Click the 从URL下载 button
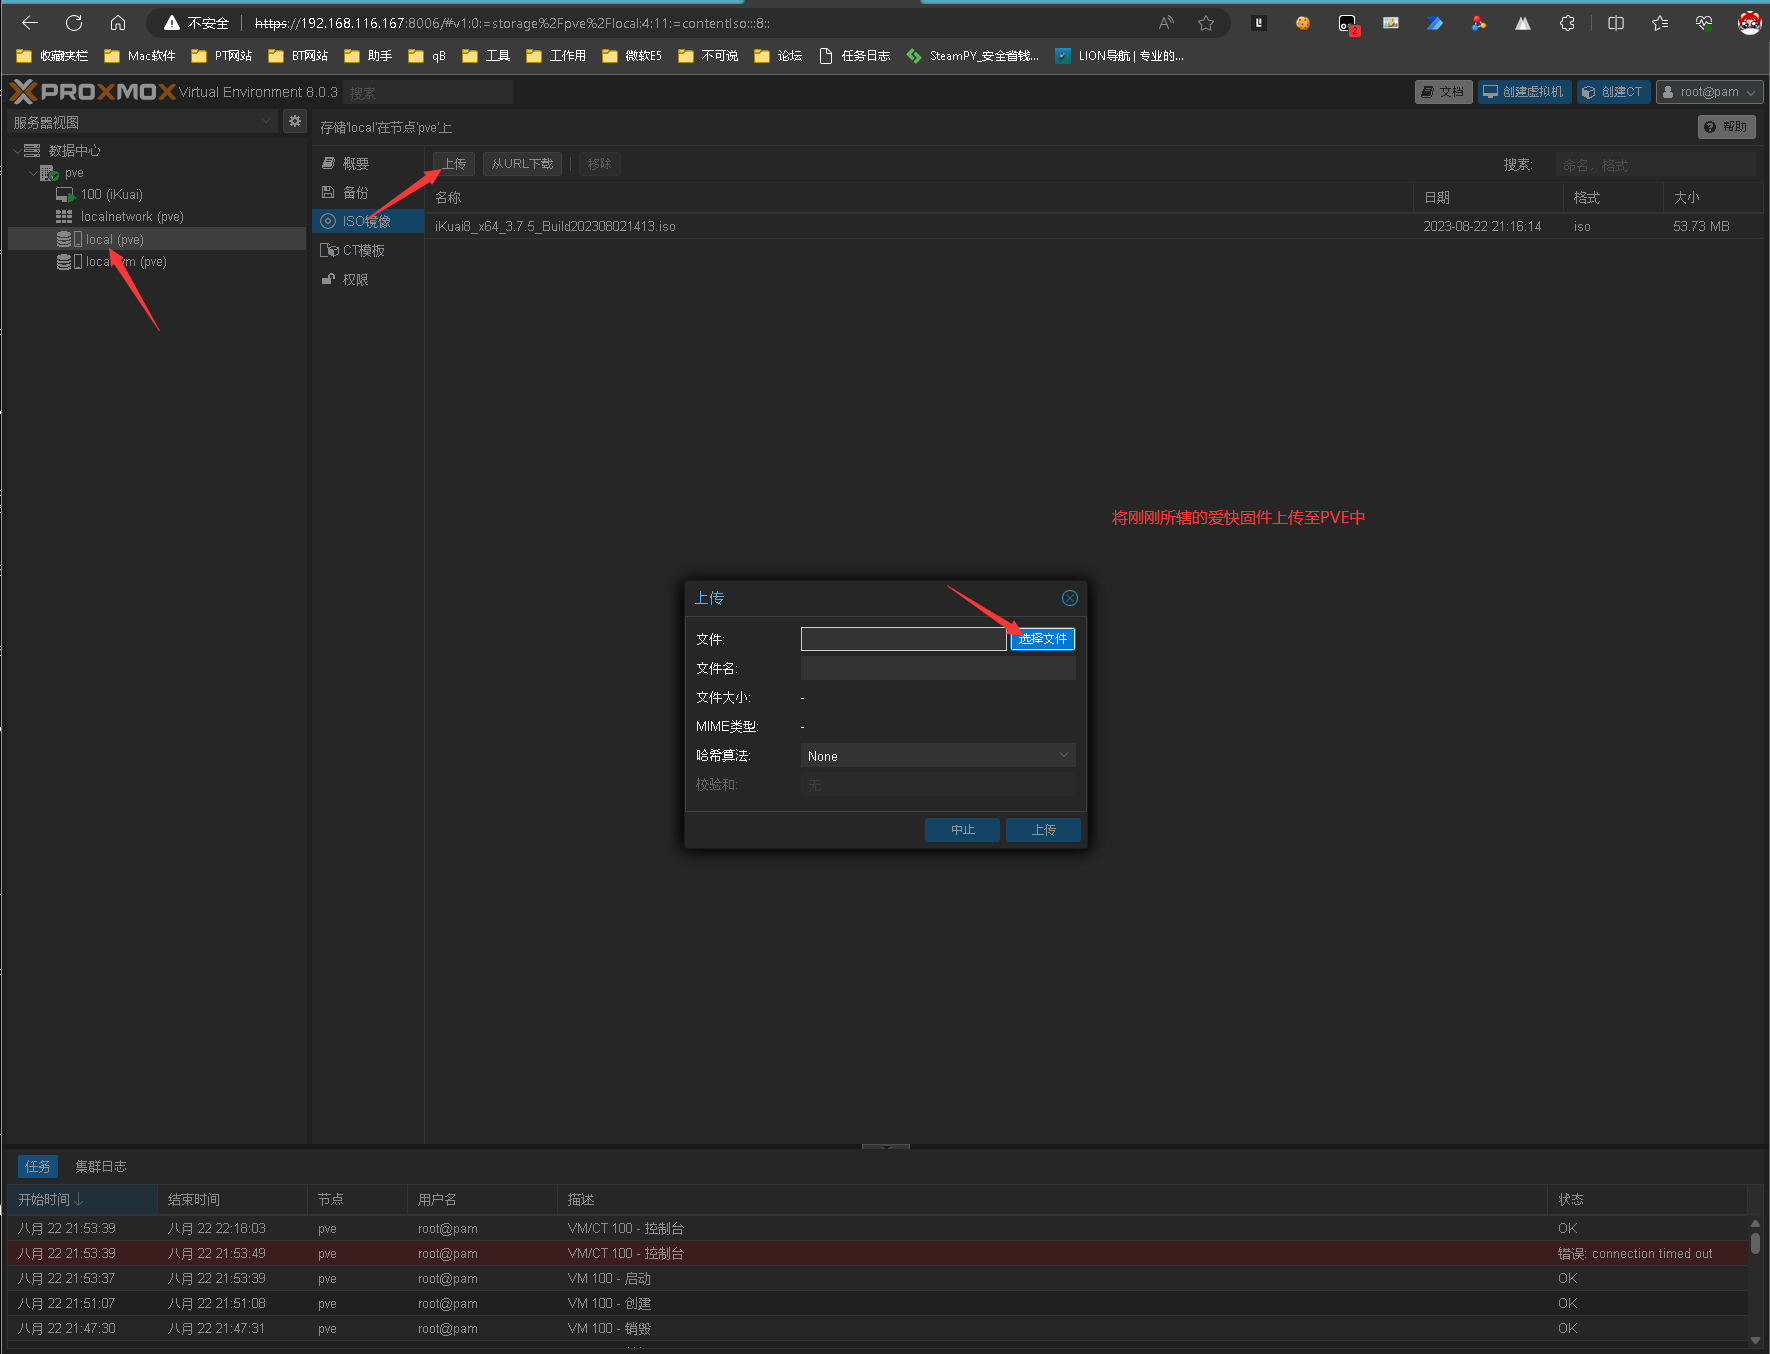 (522, 164)
